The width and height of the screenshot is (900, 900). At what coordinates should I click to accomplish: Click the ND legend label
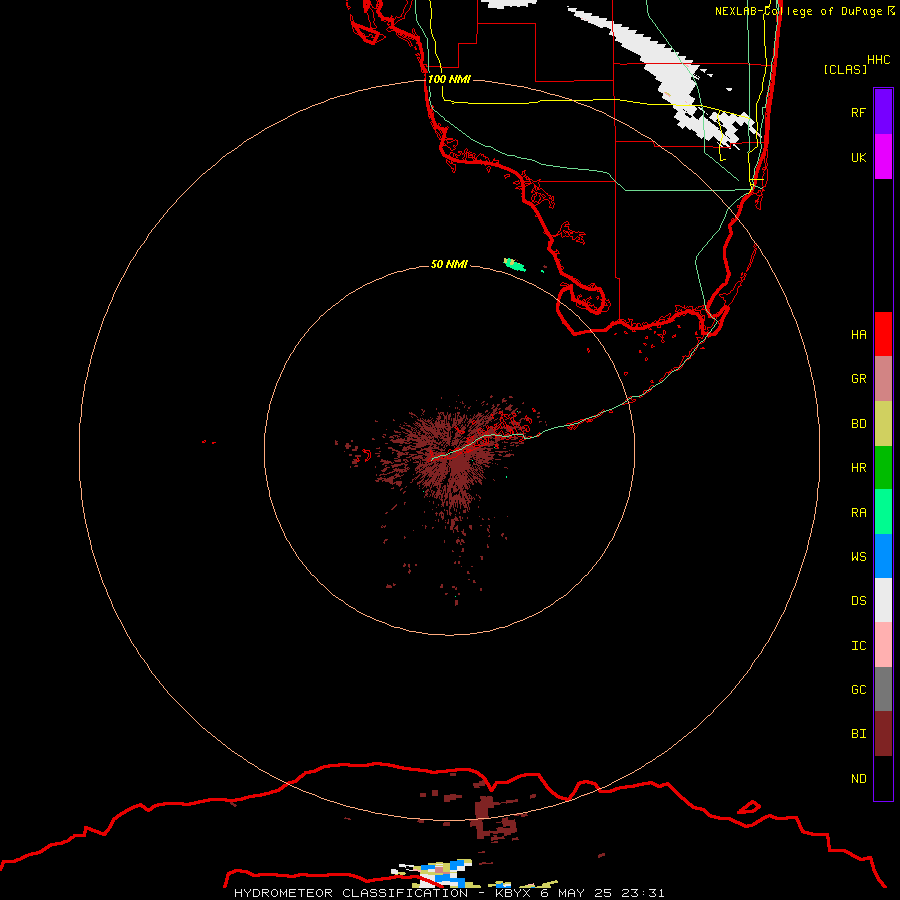click(858, 779)
